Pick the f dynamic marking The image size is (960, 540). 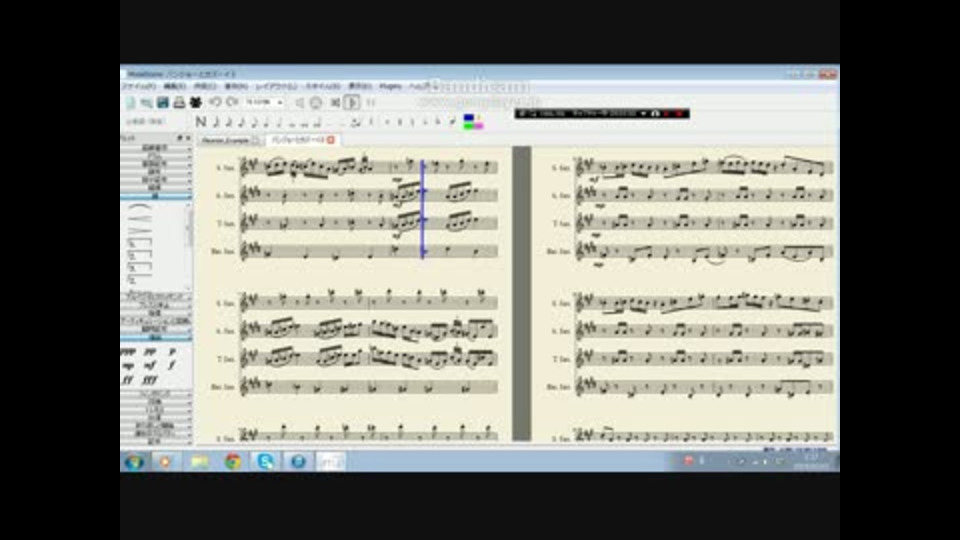[x=172, y=366]
